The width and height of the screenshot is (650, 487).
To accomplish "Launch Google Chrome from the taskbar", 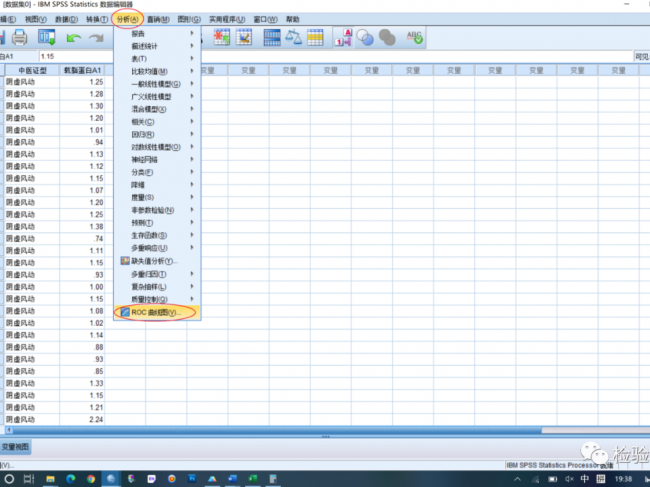I will [x=91, y=479].
